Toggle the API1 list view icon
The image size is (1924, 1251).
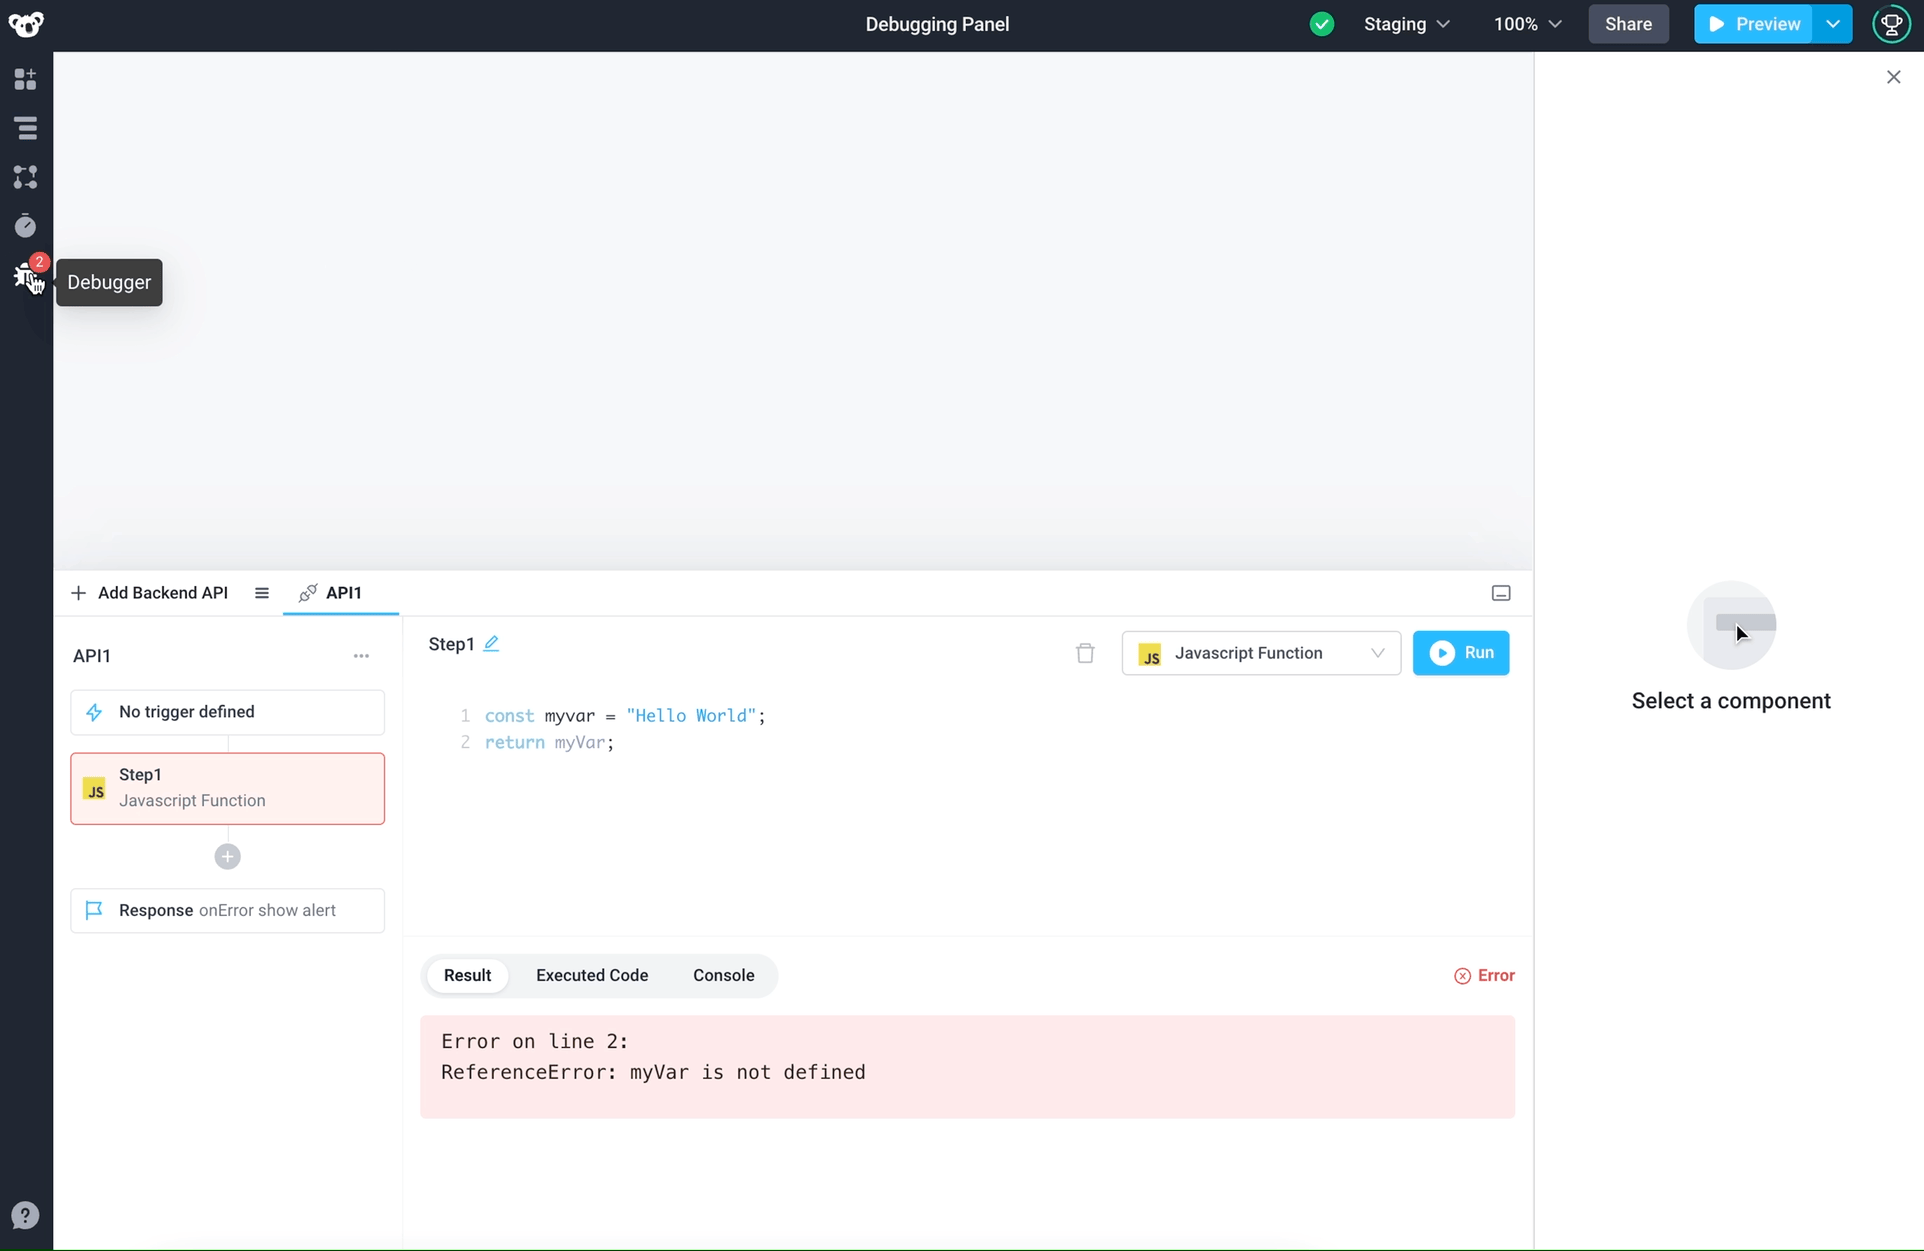click(262, 592)
